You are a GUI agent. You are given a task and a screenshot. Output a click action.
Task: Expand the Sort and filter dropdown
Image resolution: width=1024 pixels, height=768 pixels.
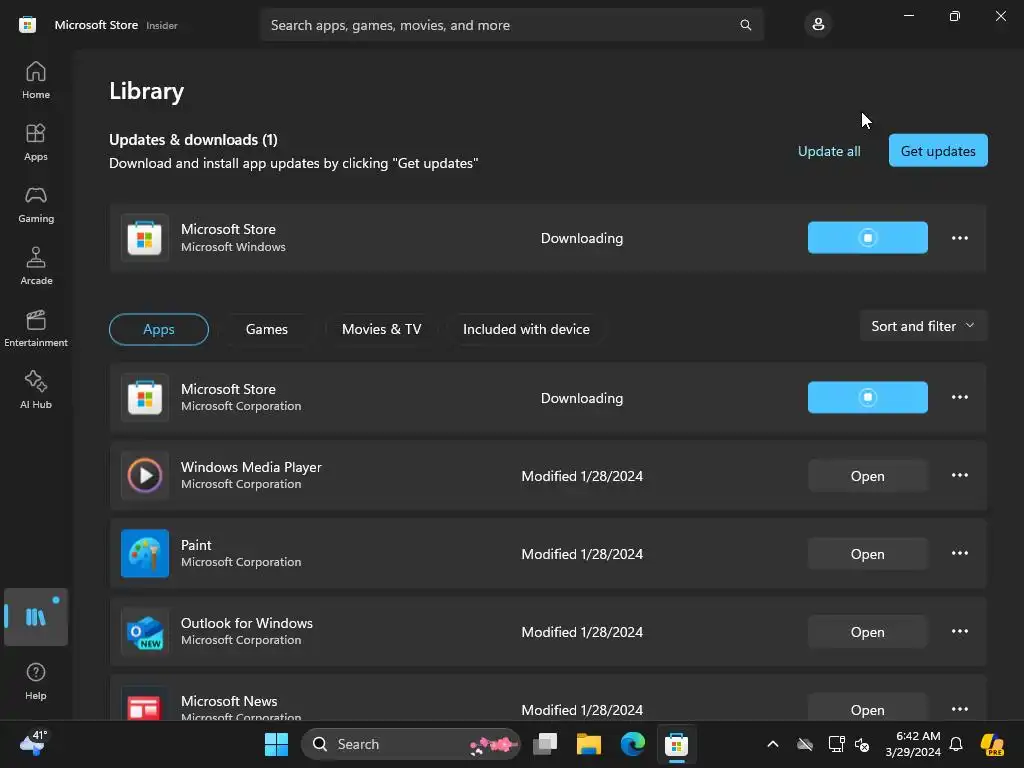923,326
